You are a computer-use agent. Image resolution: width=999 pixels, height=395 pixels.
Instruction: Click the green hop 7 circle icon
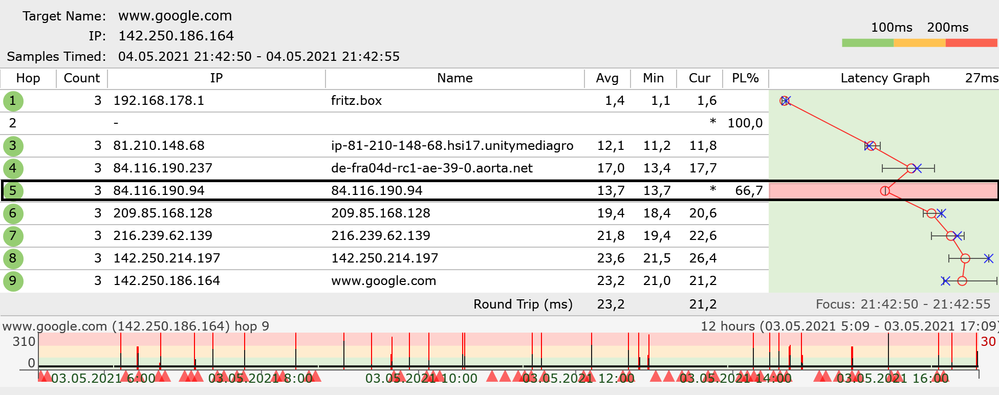click(13, 236)
